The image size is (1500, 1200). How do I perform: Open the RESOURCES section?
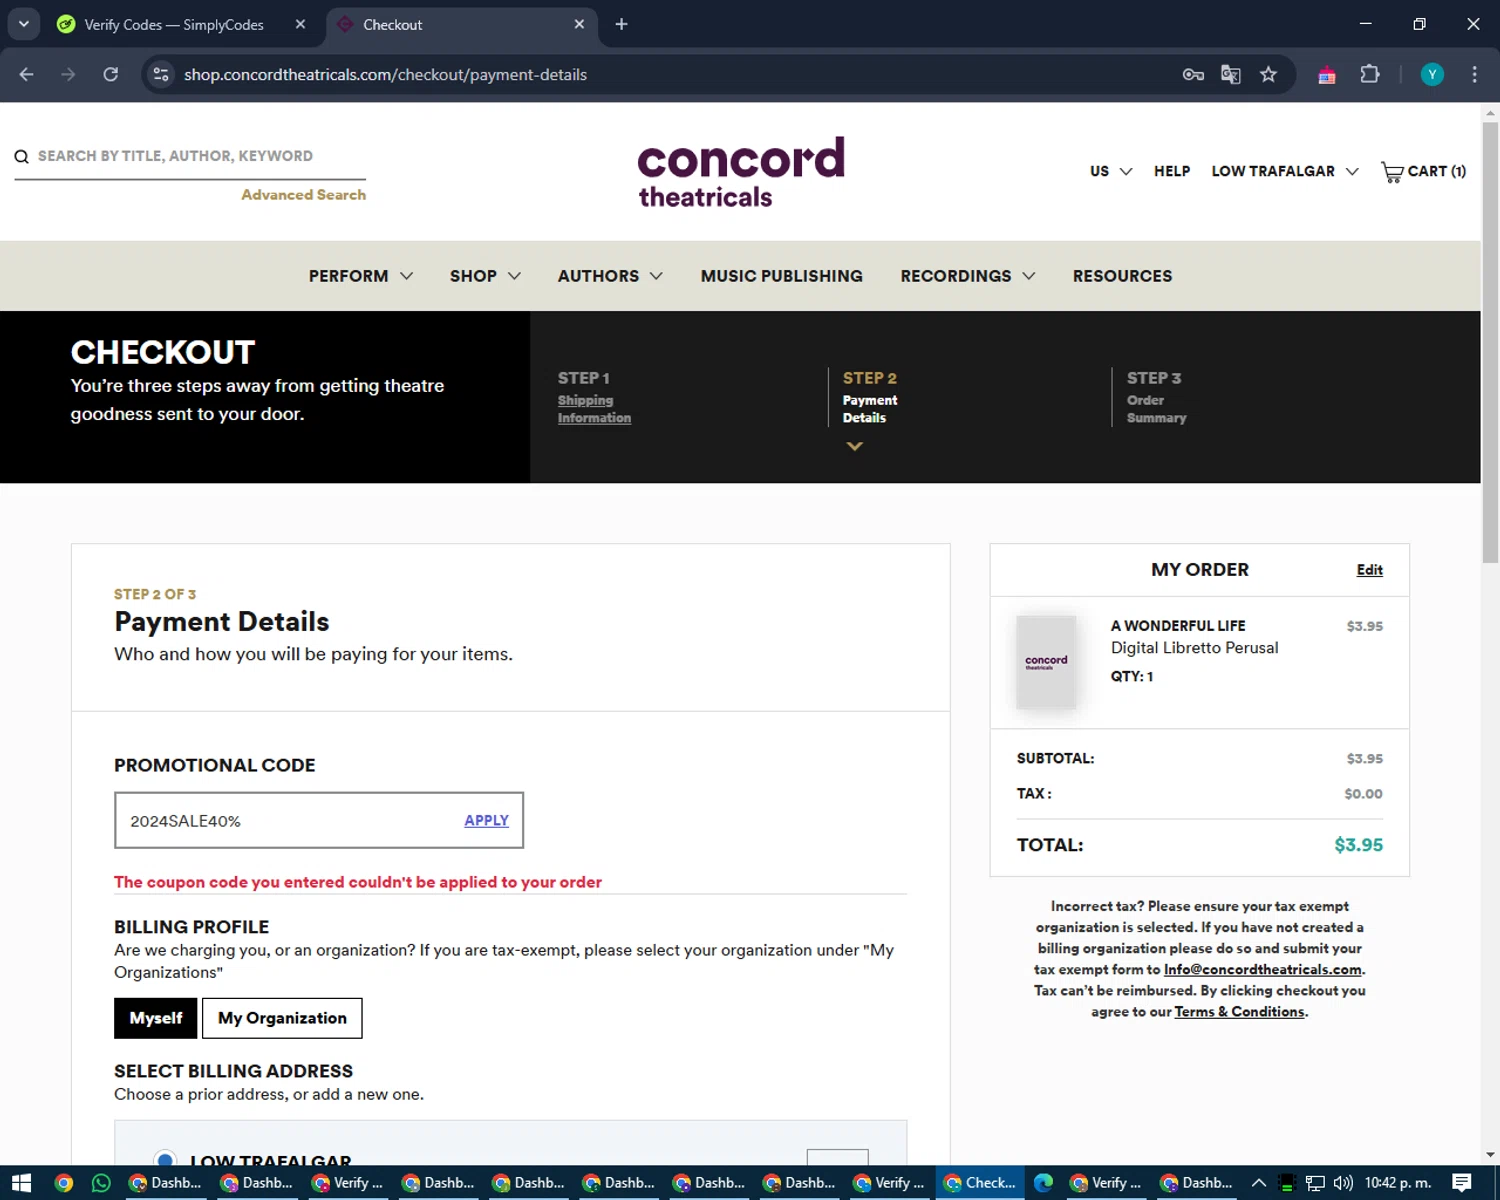[x=1122, y=276]
